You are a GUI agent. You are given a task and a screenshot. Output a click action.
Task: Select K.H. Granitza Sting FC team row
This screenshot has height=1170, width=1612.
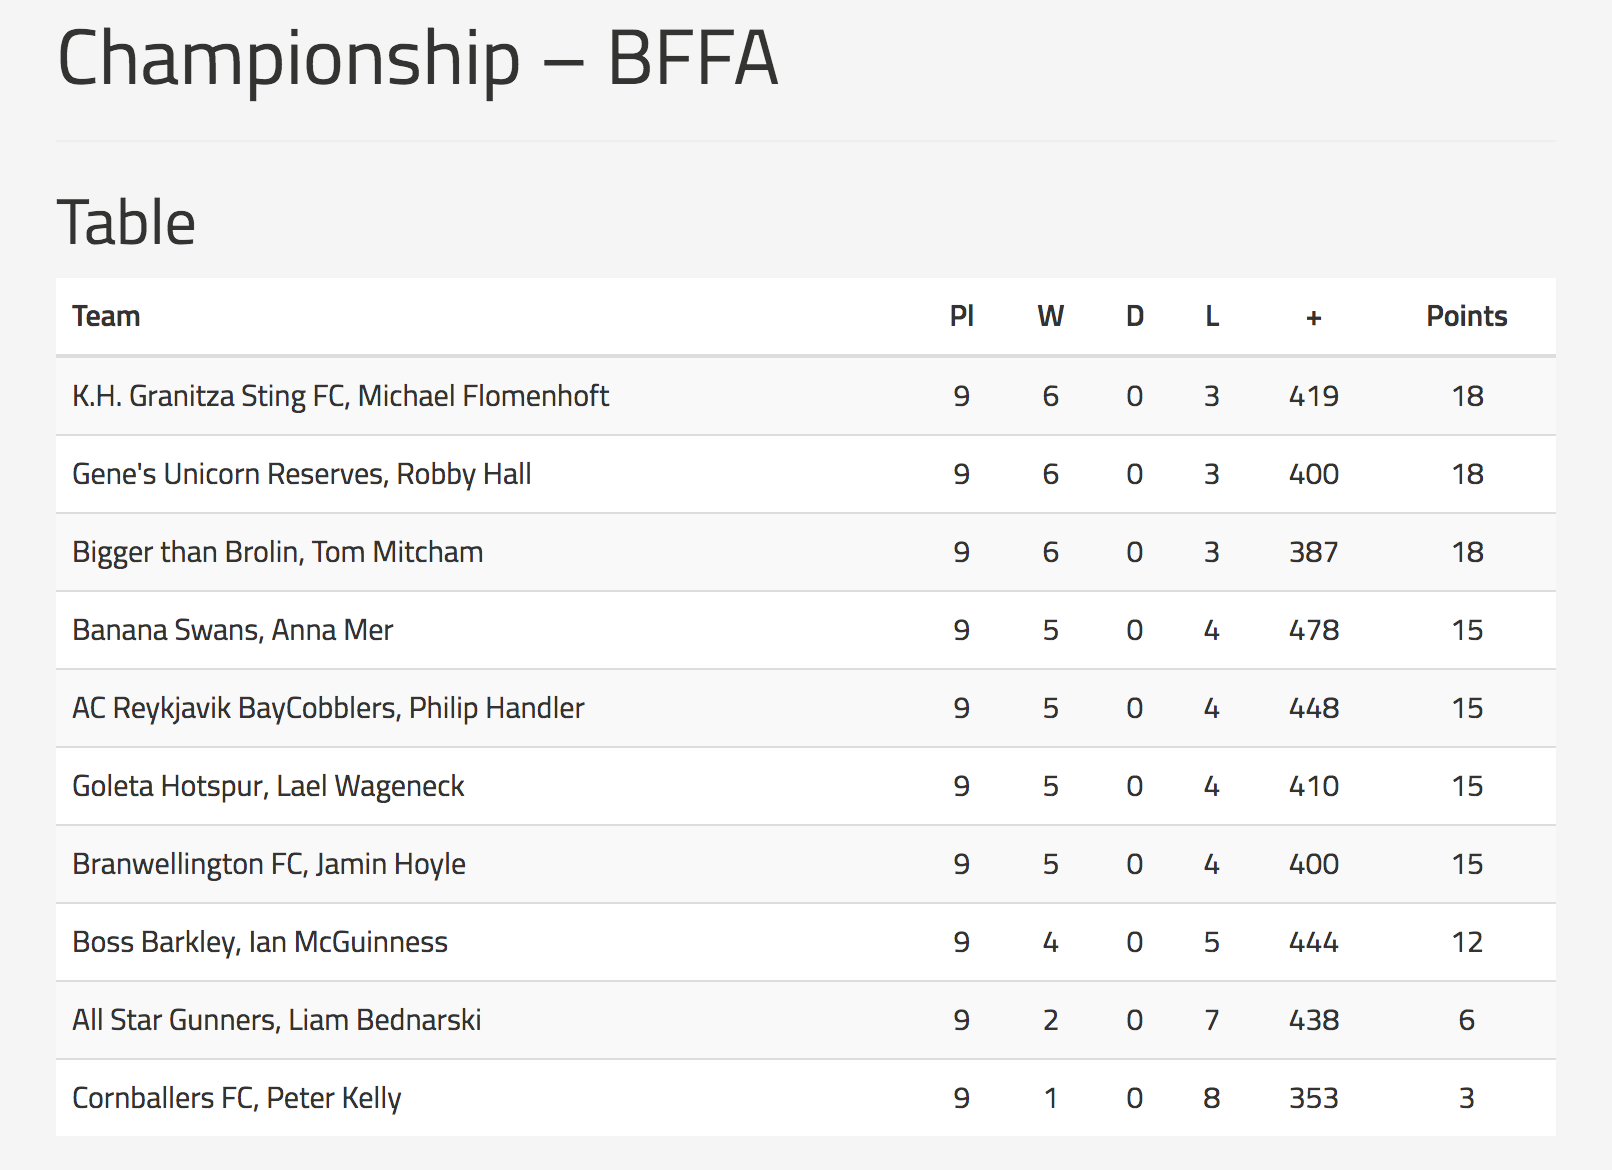[806, 396]
